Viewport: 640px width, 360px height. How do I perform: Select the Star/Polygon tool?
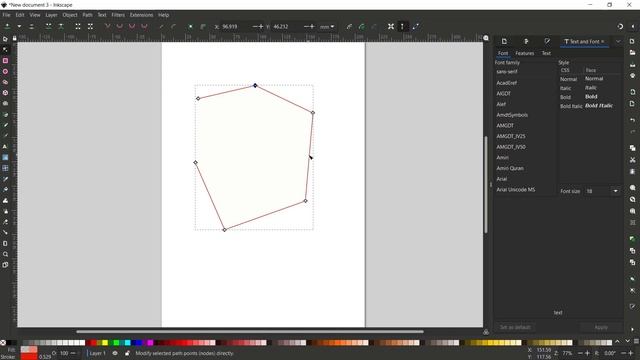pyautogui.click(x=5, y=82)
